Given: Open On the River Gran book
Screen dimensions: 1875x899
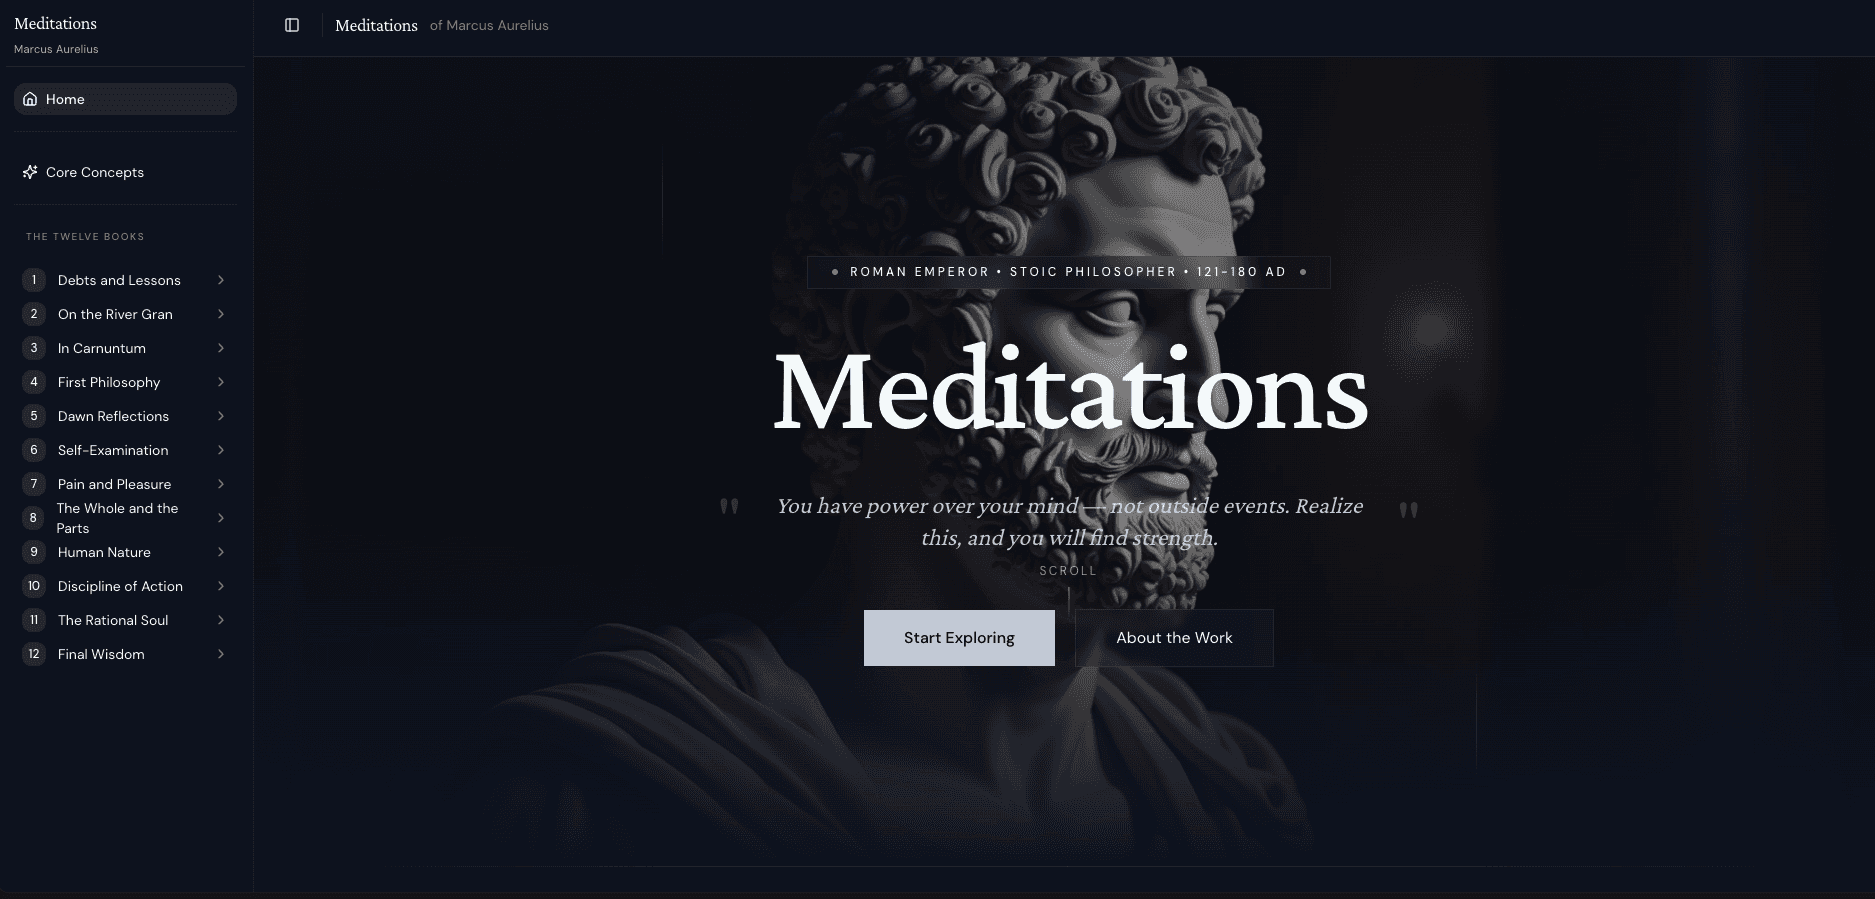Looking at the screenshot, I should (125, 314).
